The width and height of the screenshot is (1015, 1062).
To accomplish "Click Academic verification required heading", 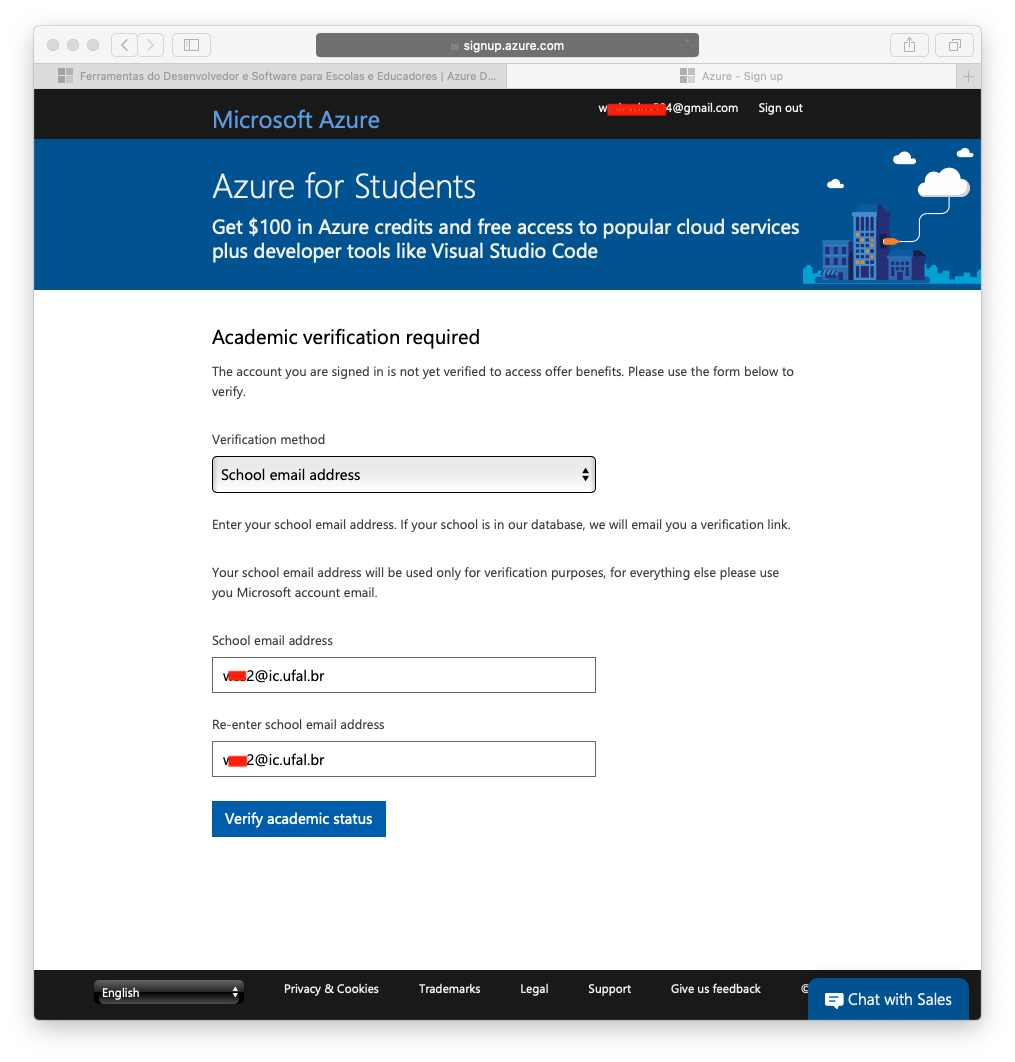I will point(346,337).
